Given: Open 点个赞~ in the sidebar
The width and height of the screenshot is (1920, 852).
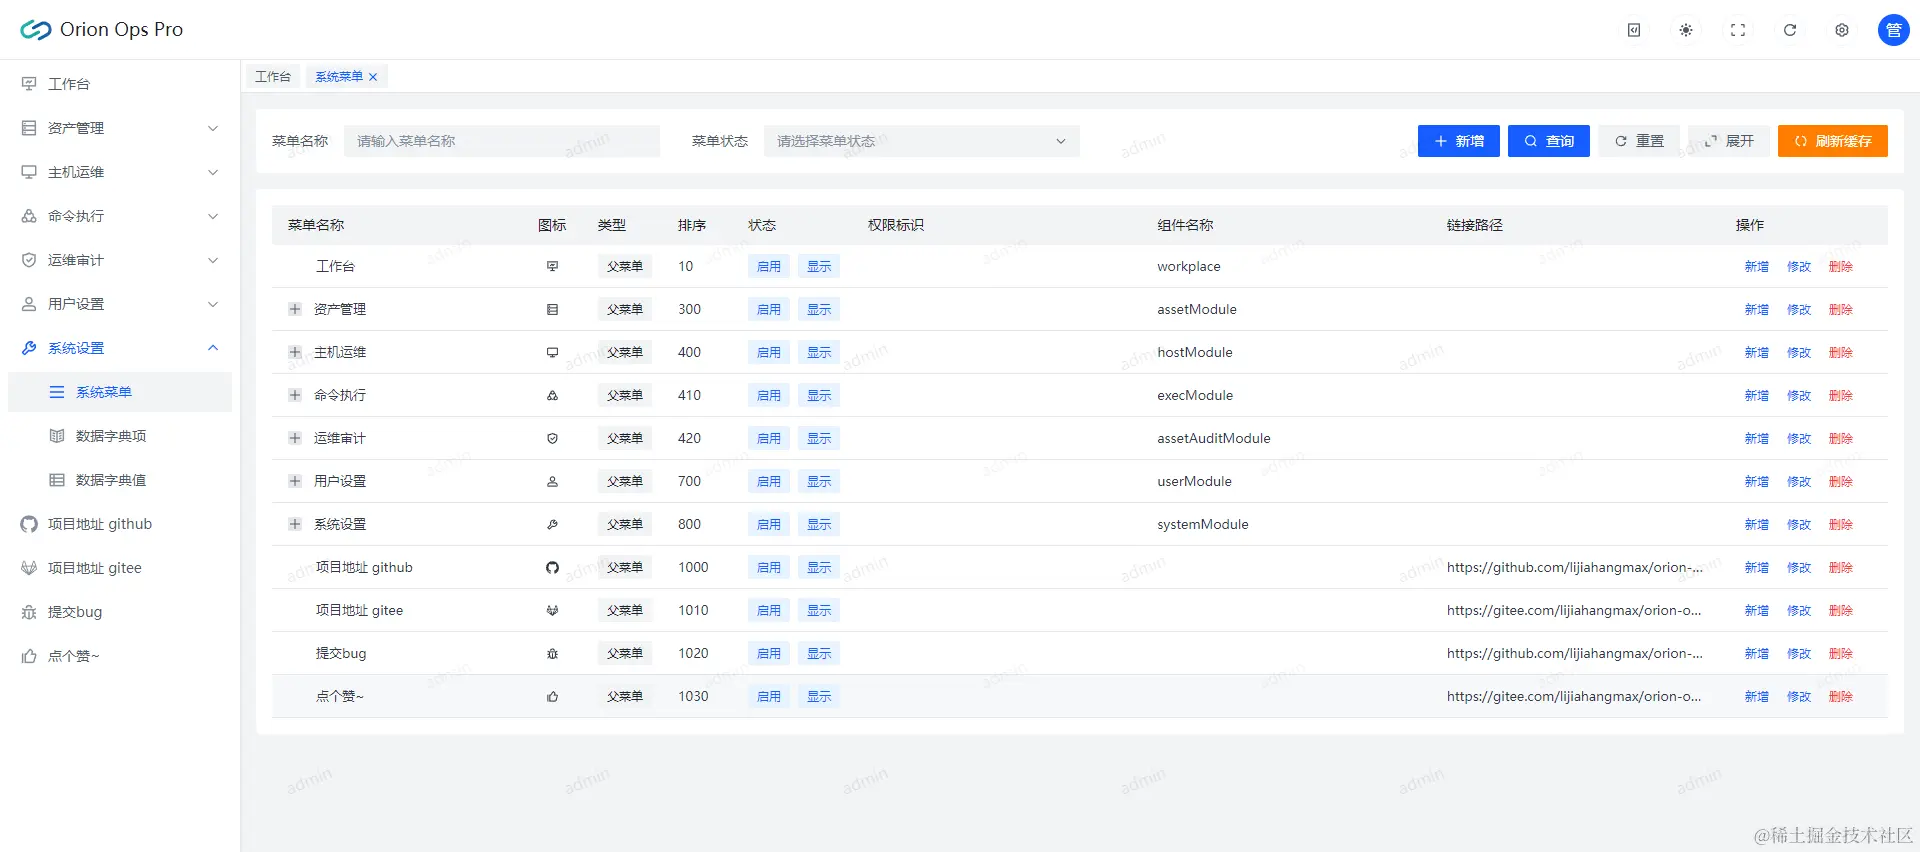Looking at the screenshot, I should click(x=120, y=656).
